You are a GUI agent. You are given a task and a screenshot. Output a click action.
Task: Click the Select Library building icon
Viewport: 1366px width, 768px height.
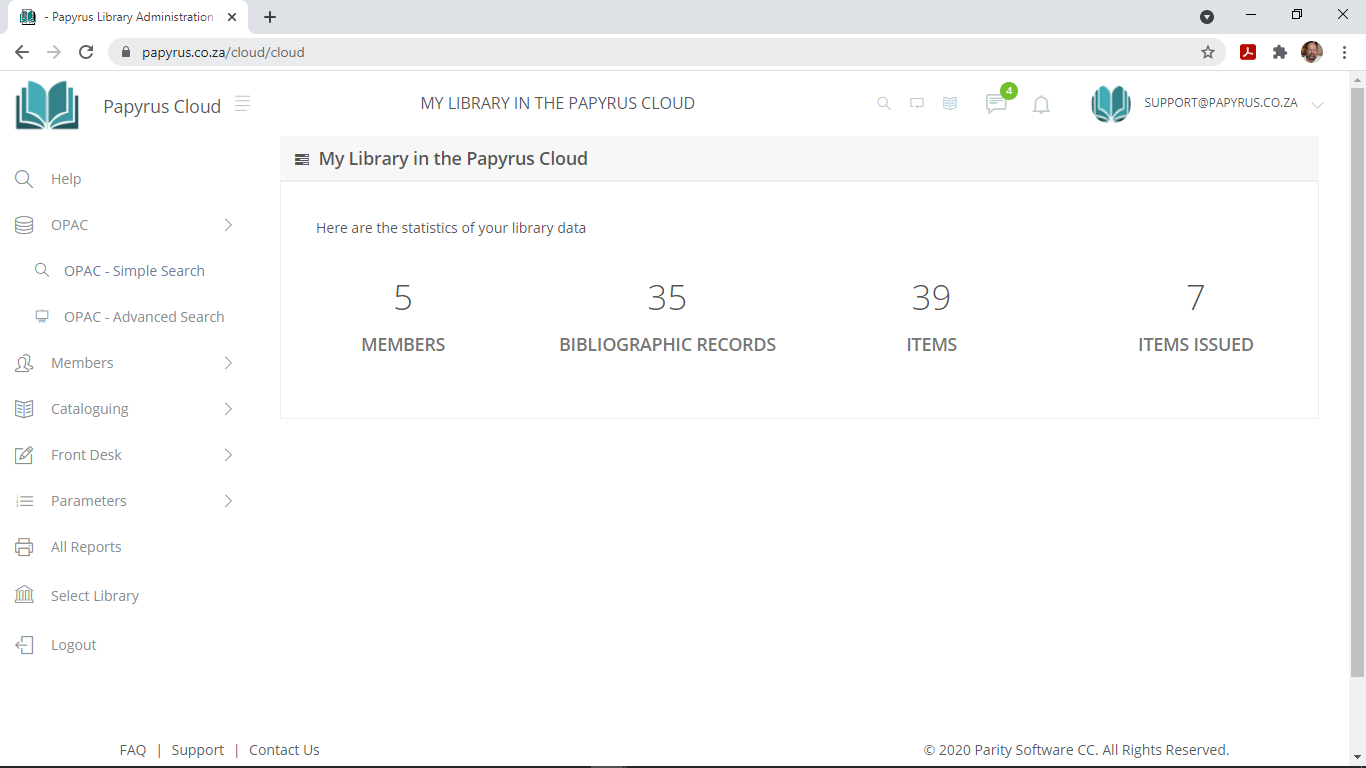point(24,595)
